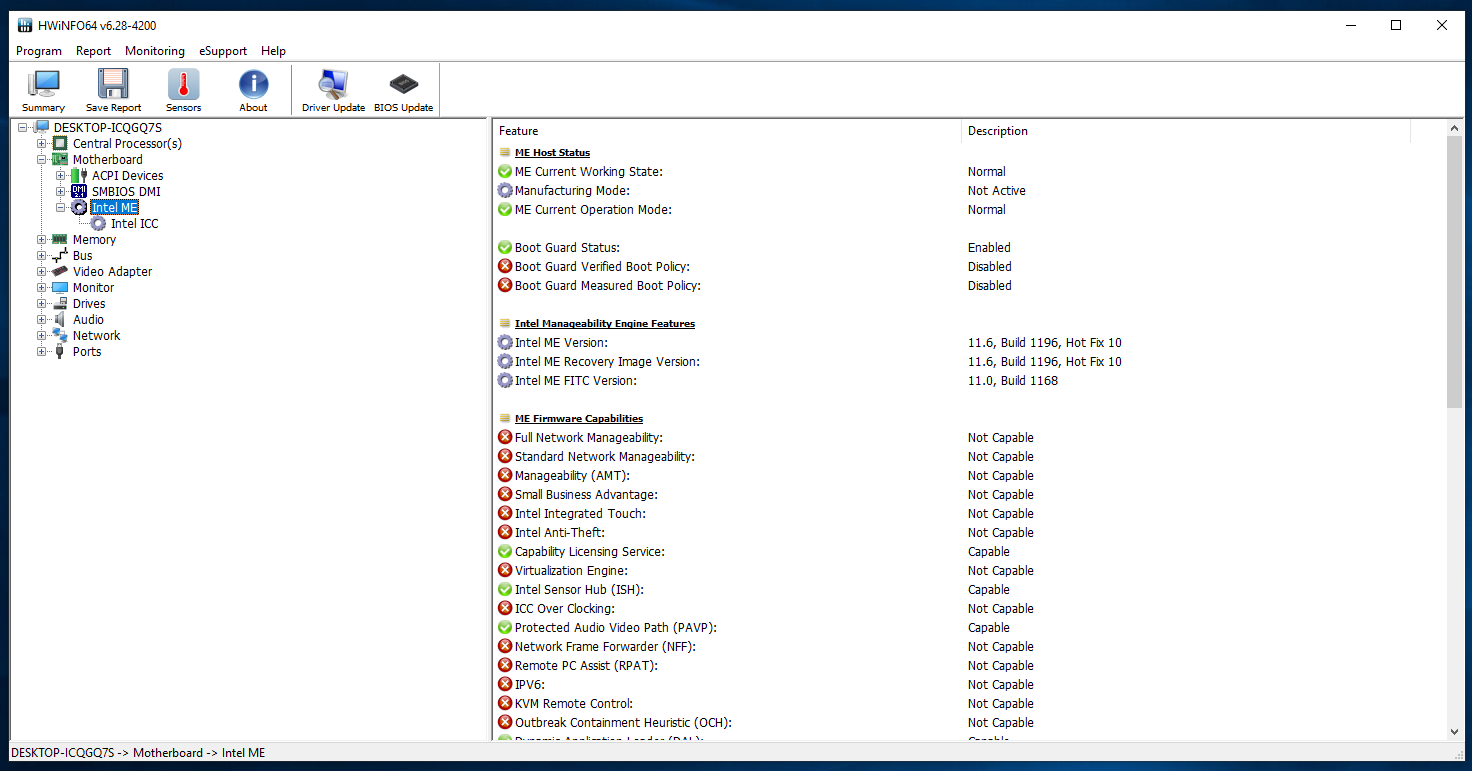Expand the Network node
1472x771 pixels.
coord(42,336)
